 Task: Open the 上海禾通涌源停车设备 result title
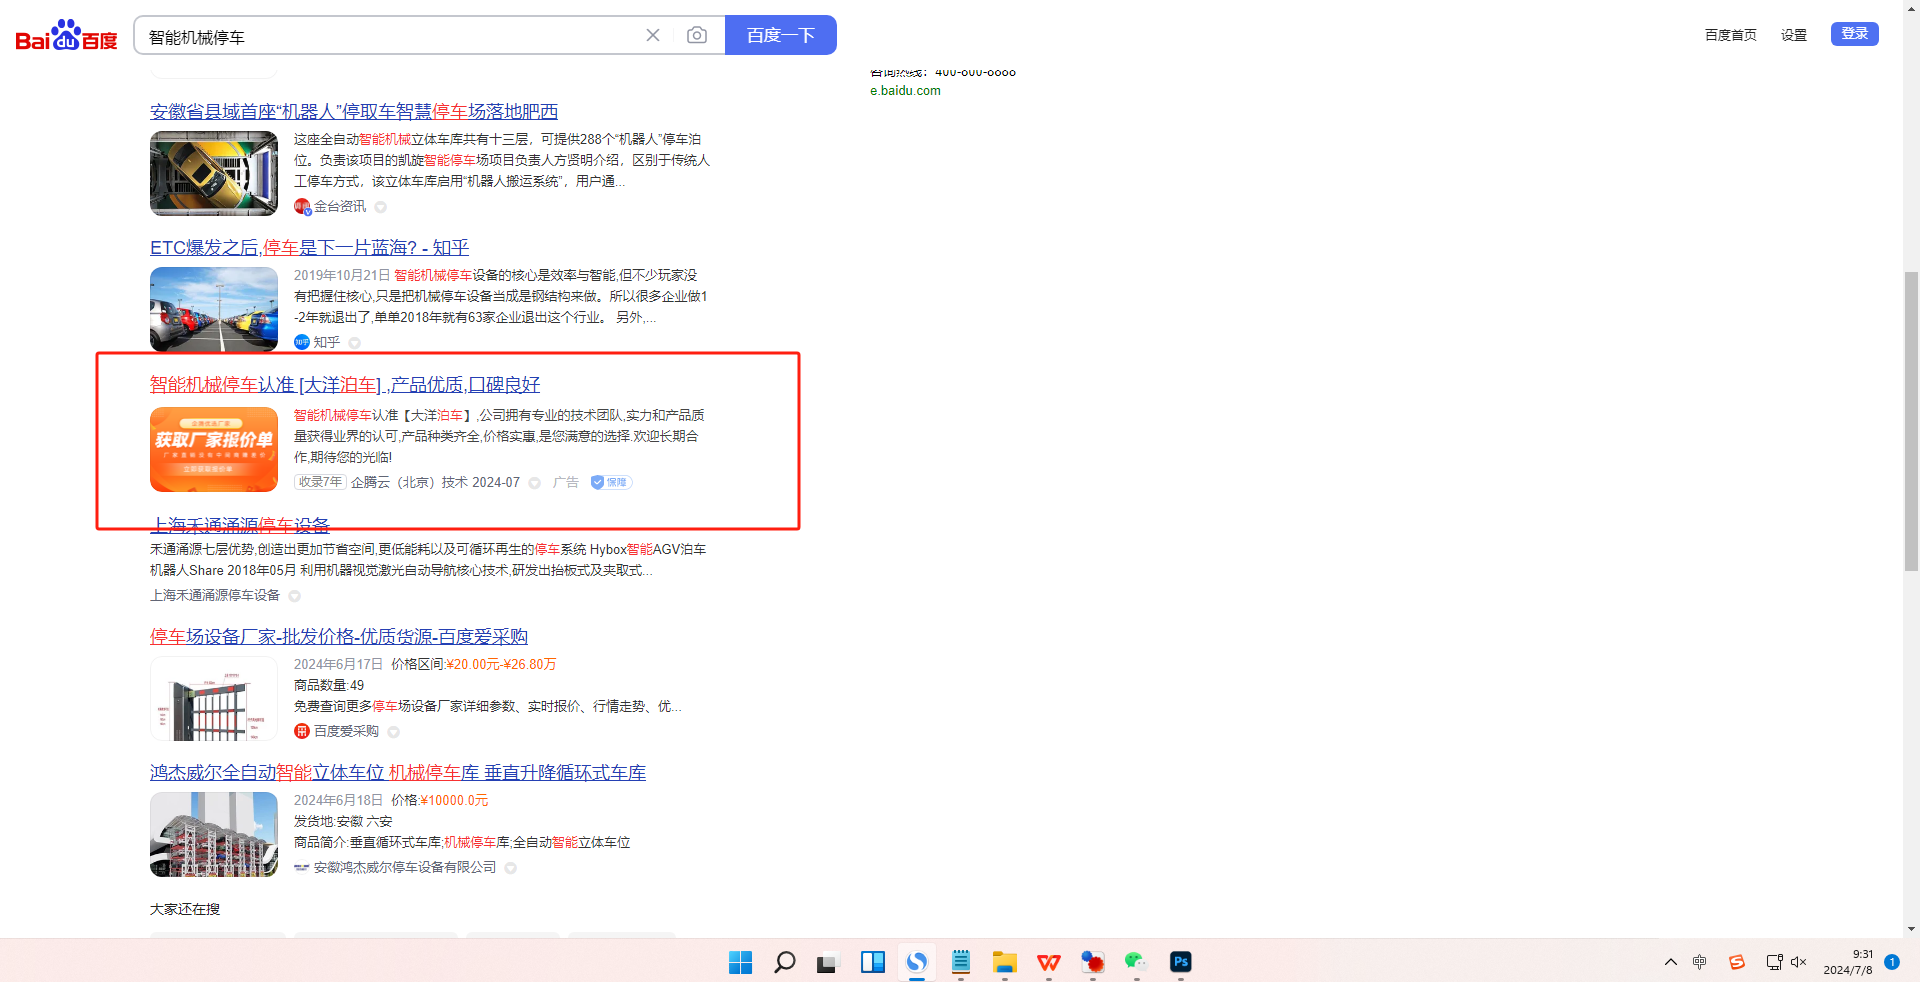240,525
